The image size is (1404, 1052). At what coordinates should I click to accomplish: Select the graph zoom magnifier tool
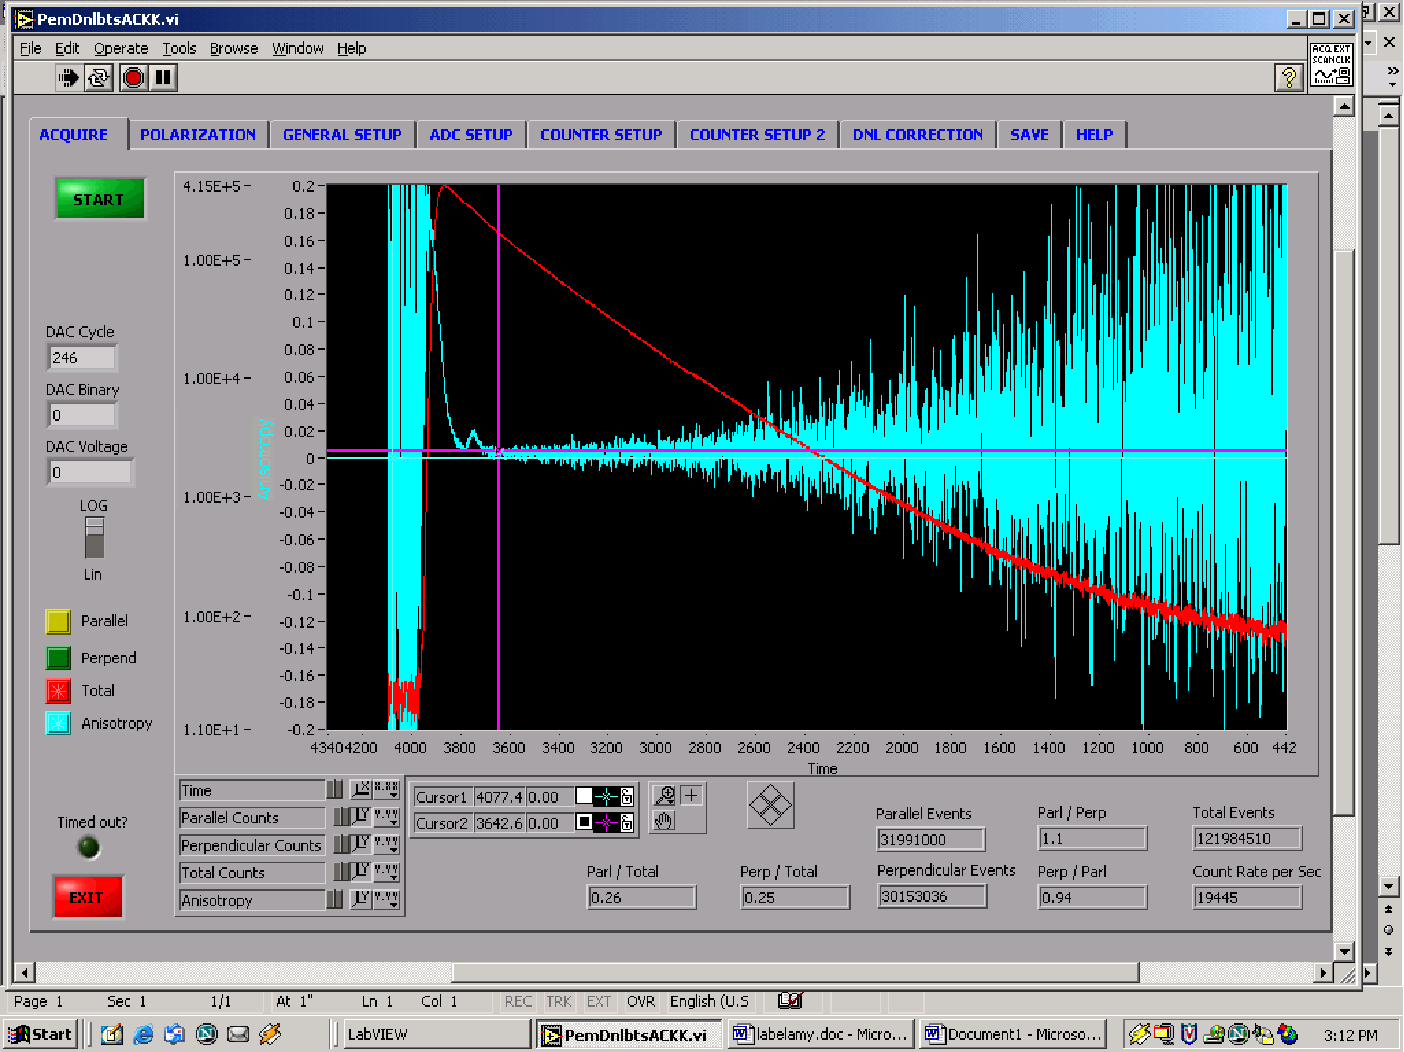coord(664,795)
